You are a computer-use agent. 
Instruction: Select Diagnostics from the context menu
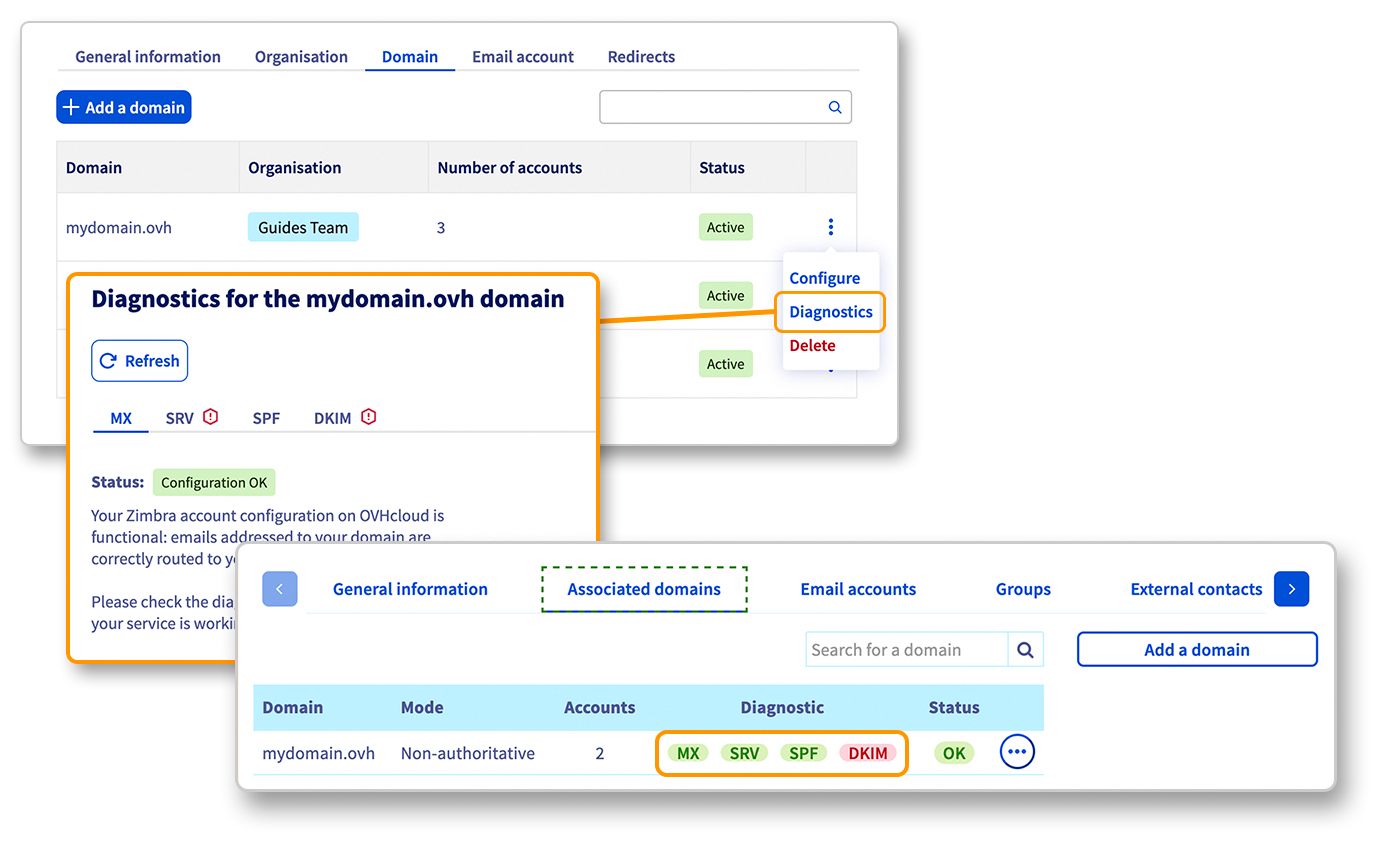click(830, 312)
